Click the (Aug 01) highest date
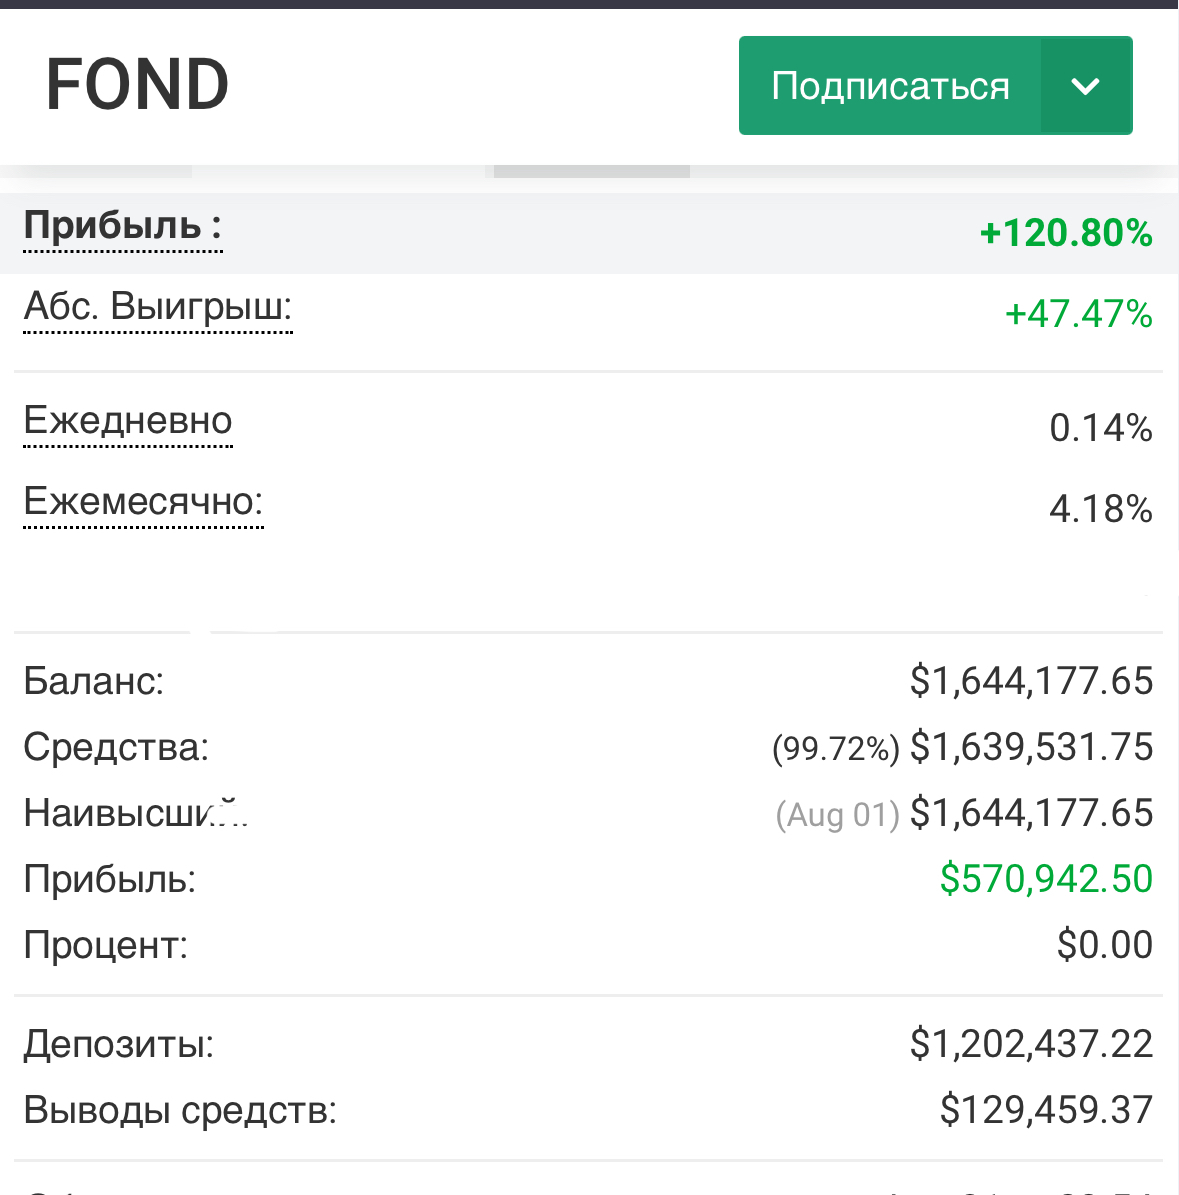 point(838,815)
